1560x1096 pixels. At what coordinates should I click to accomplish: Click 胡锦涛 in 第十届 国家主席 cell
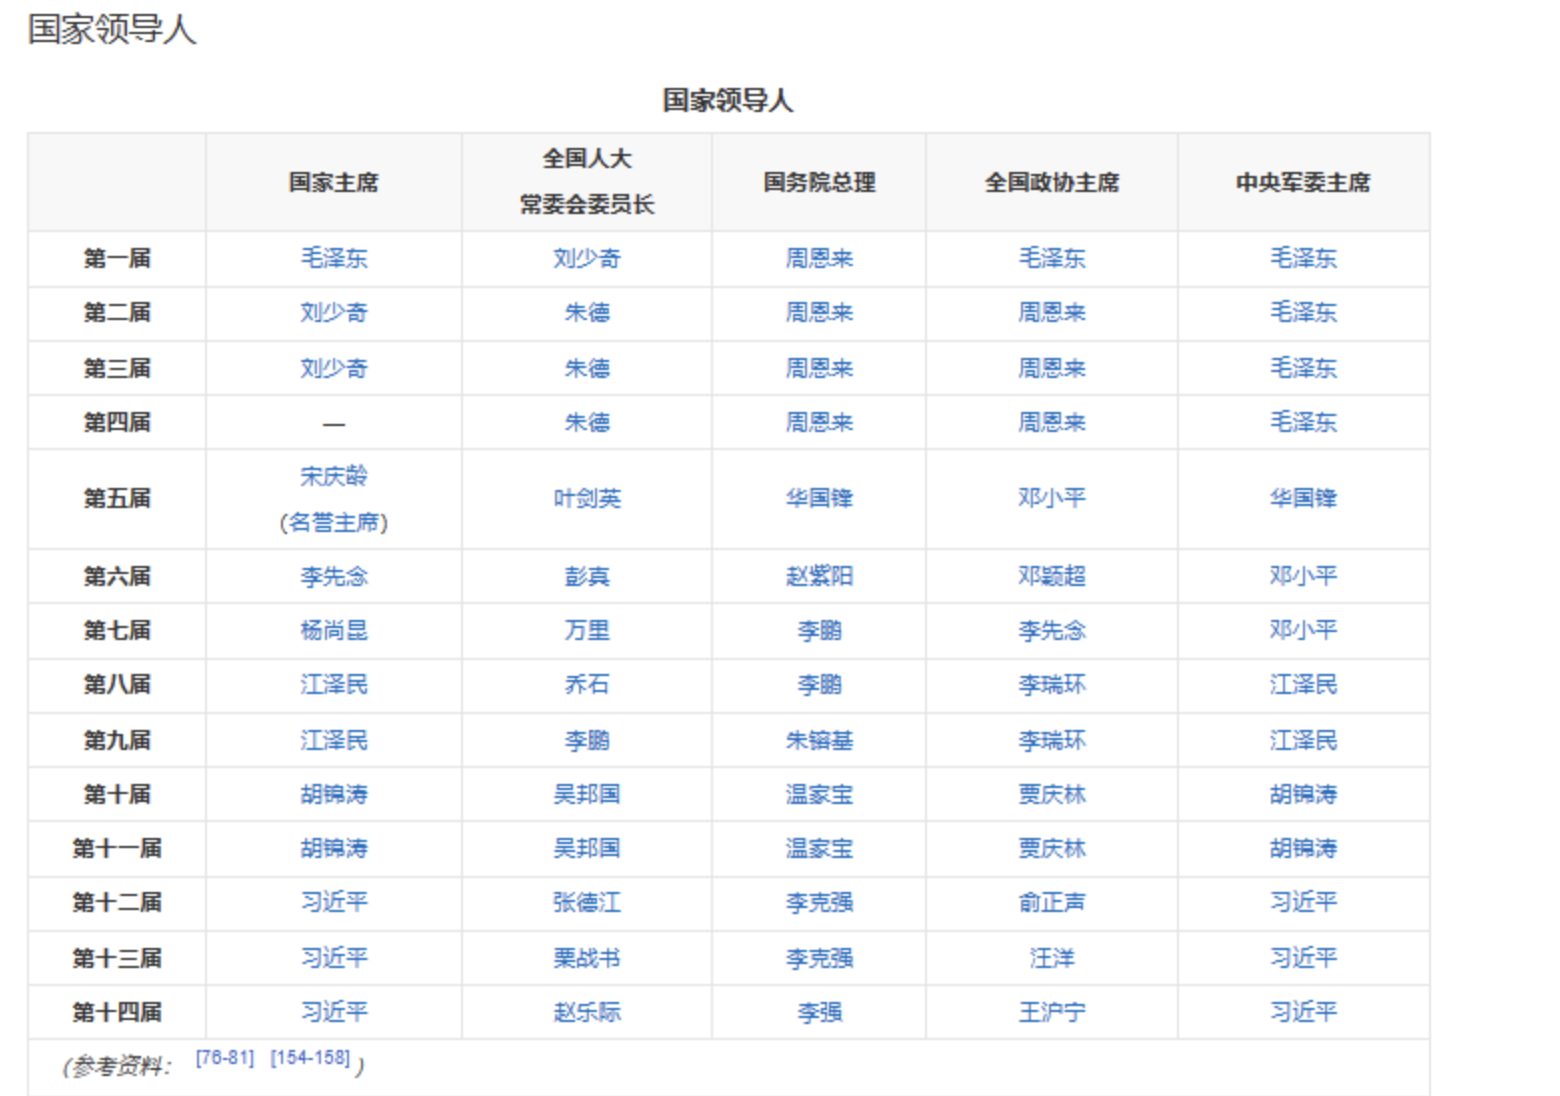click(334, 794)
